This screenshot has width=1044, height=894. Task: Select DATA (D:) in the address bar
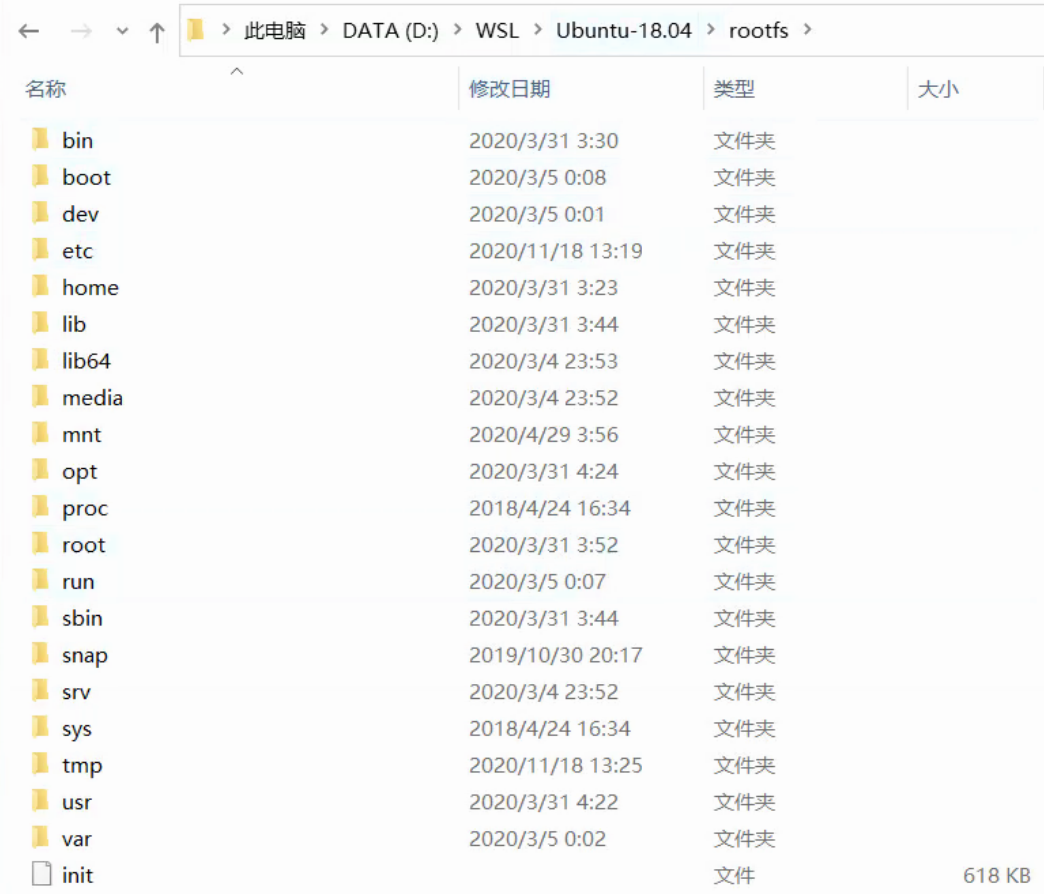[x=391, y=30]
